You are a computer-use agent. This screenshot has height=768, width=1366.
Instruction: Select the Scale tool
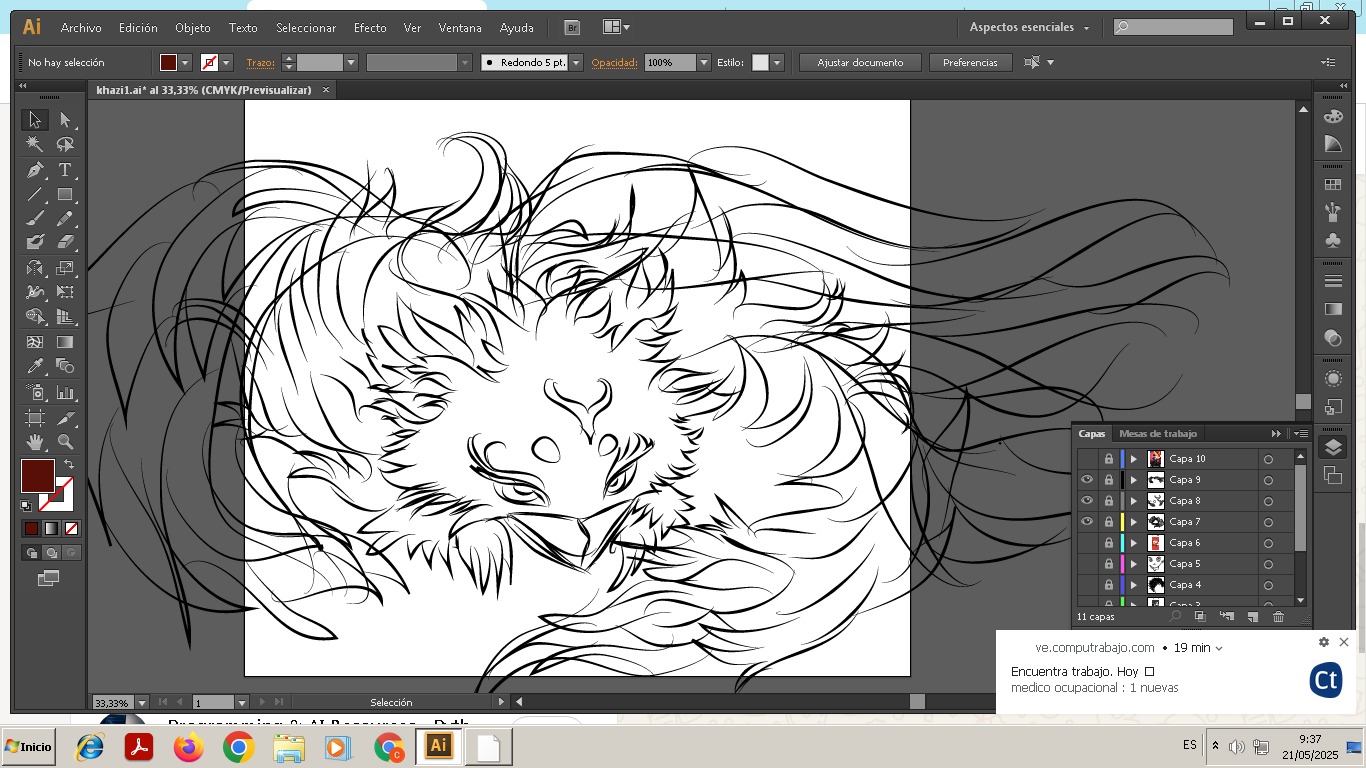pyautogui.click(x=65, y=268)
